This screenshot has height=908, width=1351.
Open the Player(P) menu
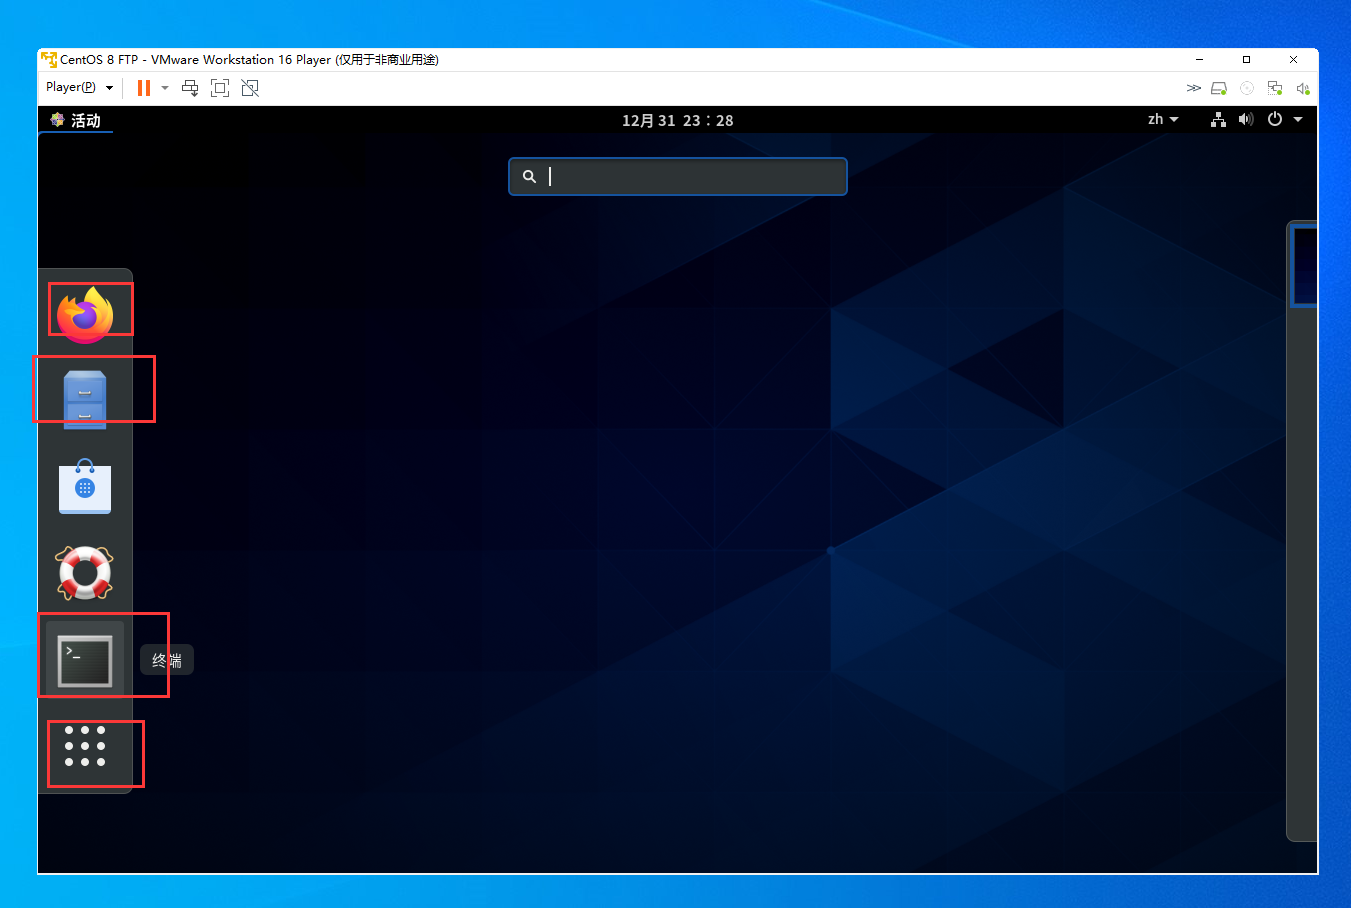coord(79,87)
